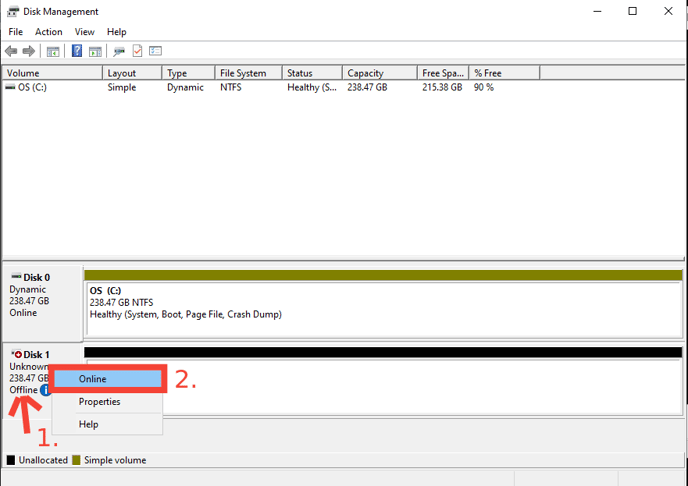Click the 'Offline' status text of Disk 1
The height and width of the screenshot is (486, 688).
23,390
